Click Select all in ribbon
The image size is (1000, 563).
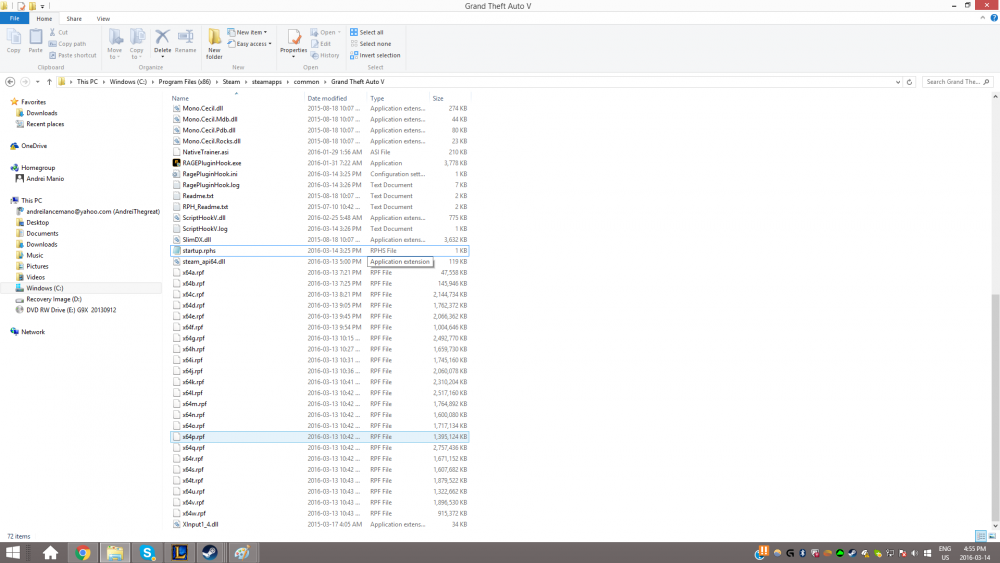pyautogui.click(x=367, y=33)
